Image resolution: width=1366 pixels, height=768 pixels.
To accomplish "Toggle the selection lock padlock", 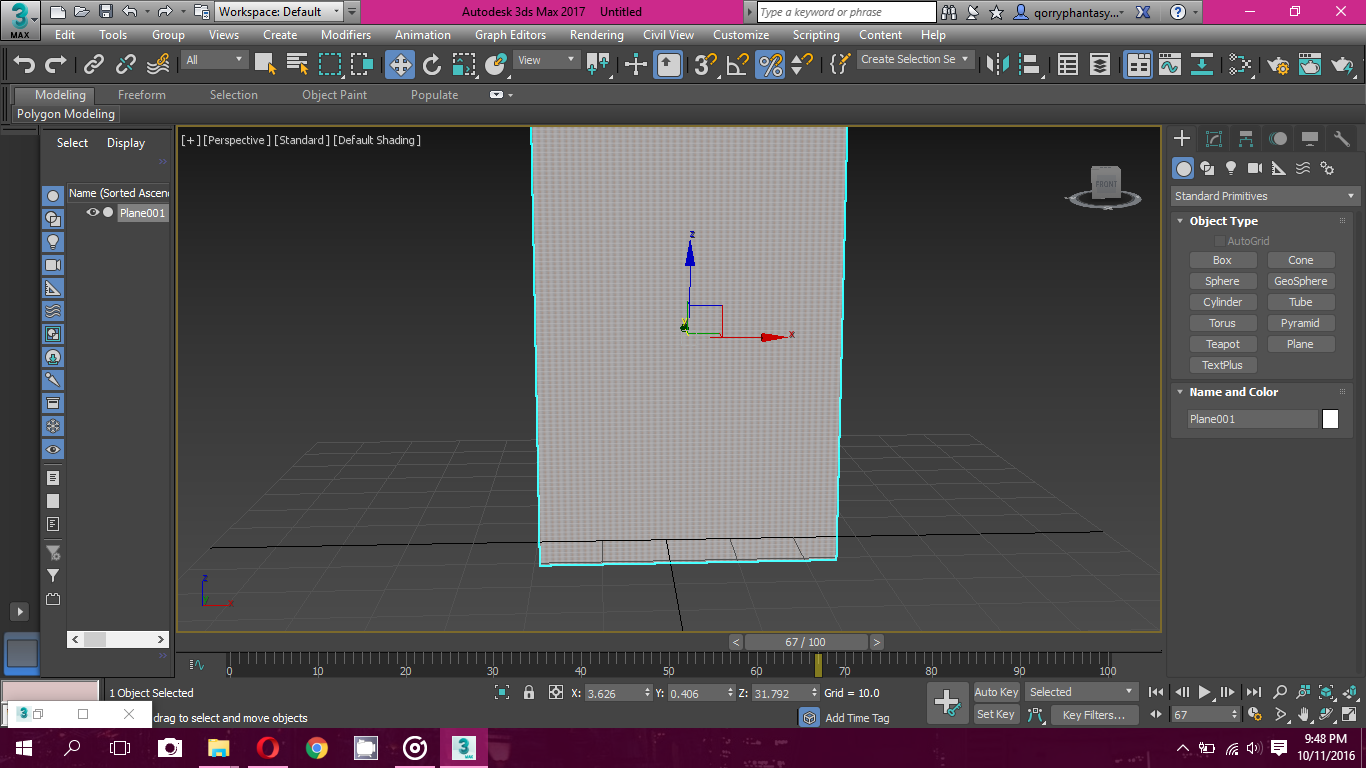I will [528, 692].
